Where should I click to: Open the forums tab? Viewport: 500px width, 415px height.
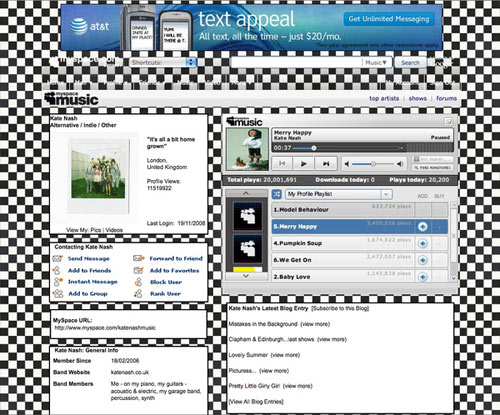tap(446, 98)
